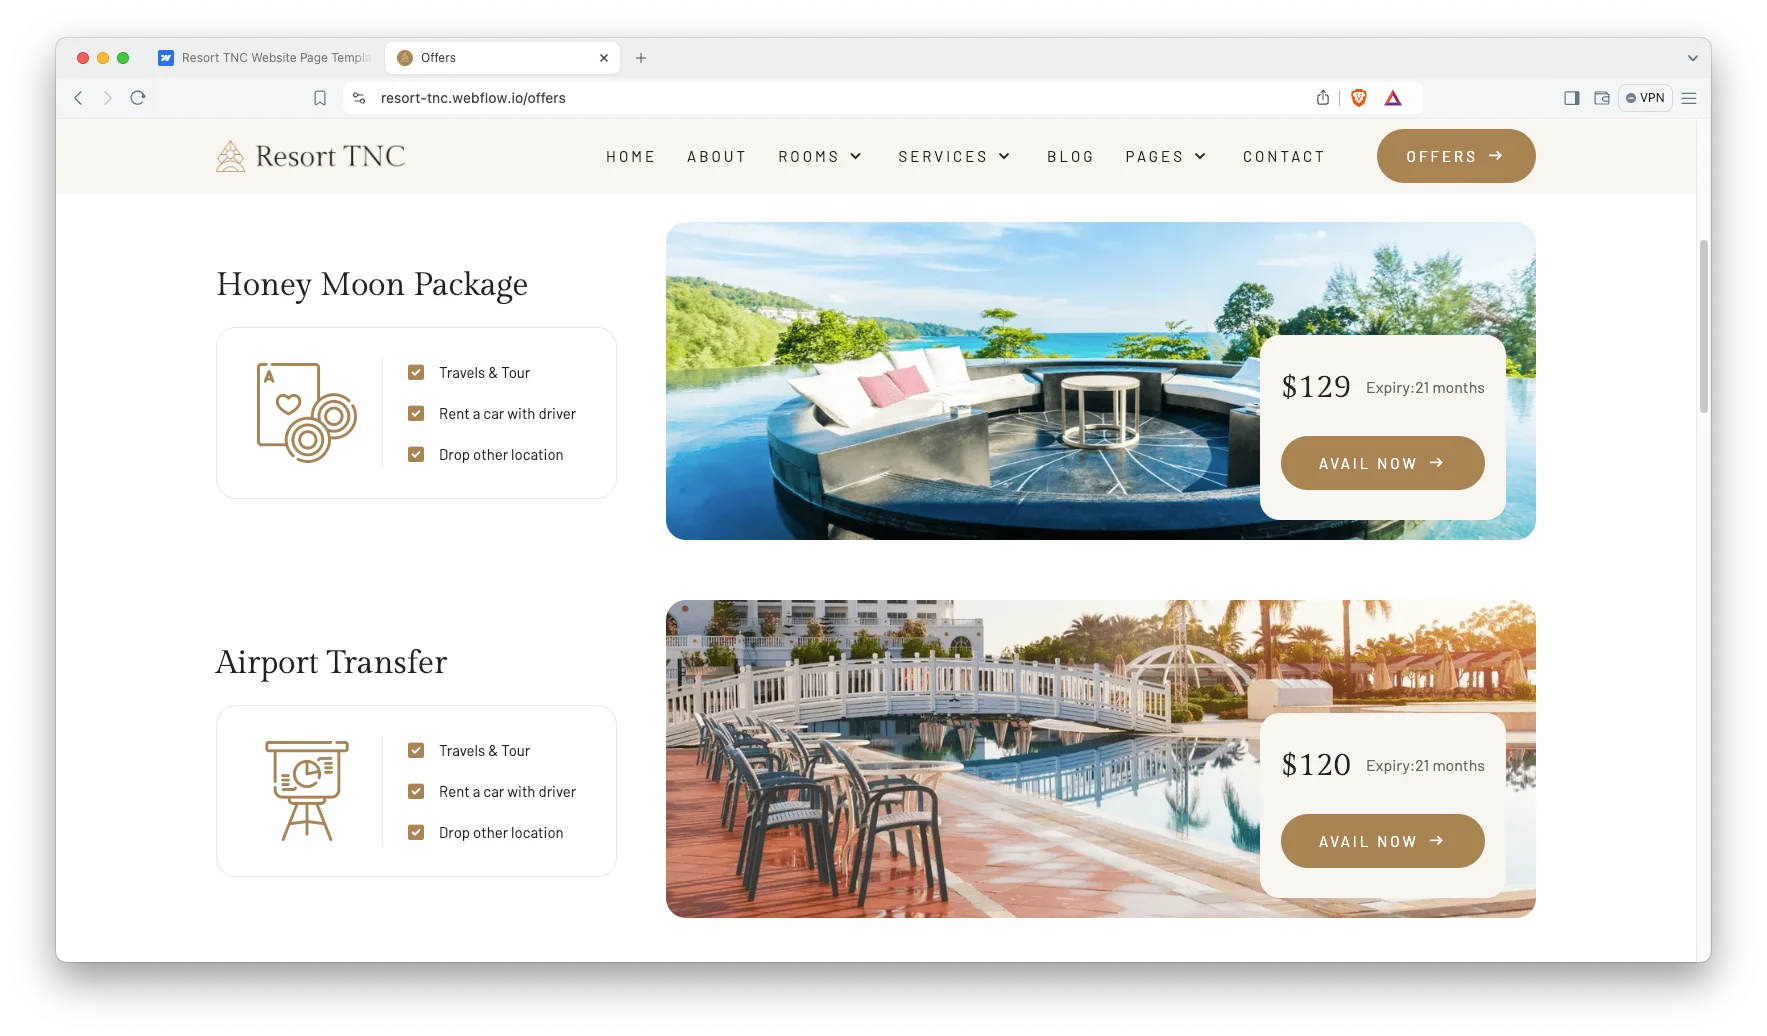Click the bookmark icon in toolbar

320,98
